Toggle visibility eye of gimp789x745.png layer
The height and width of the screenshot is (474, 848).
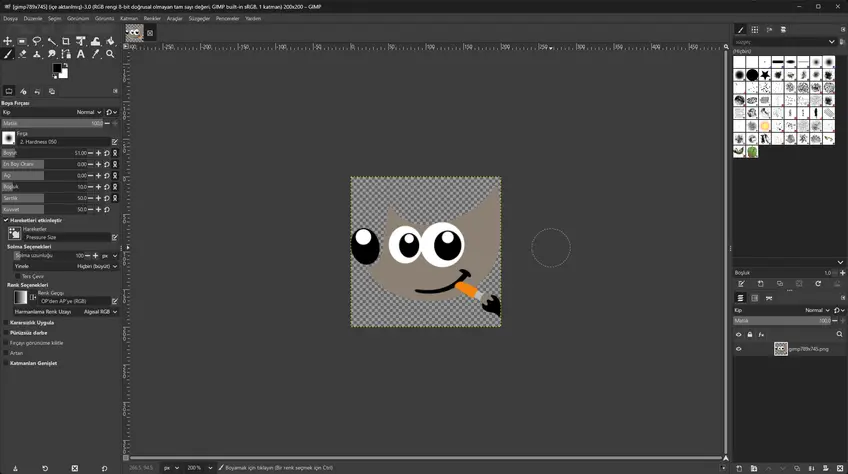[x=739, y=349]
